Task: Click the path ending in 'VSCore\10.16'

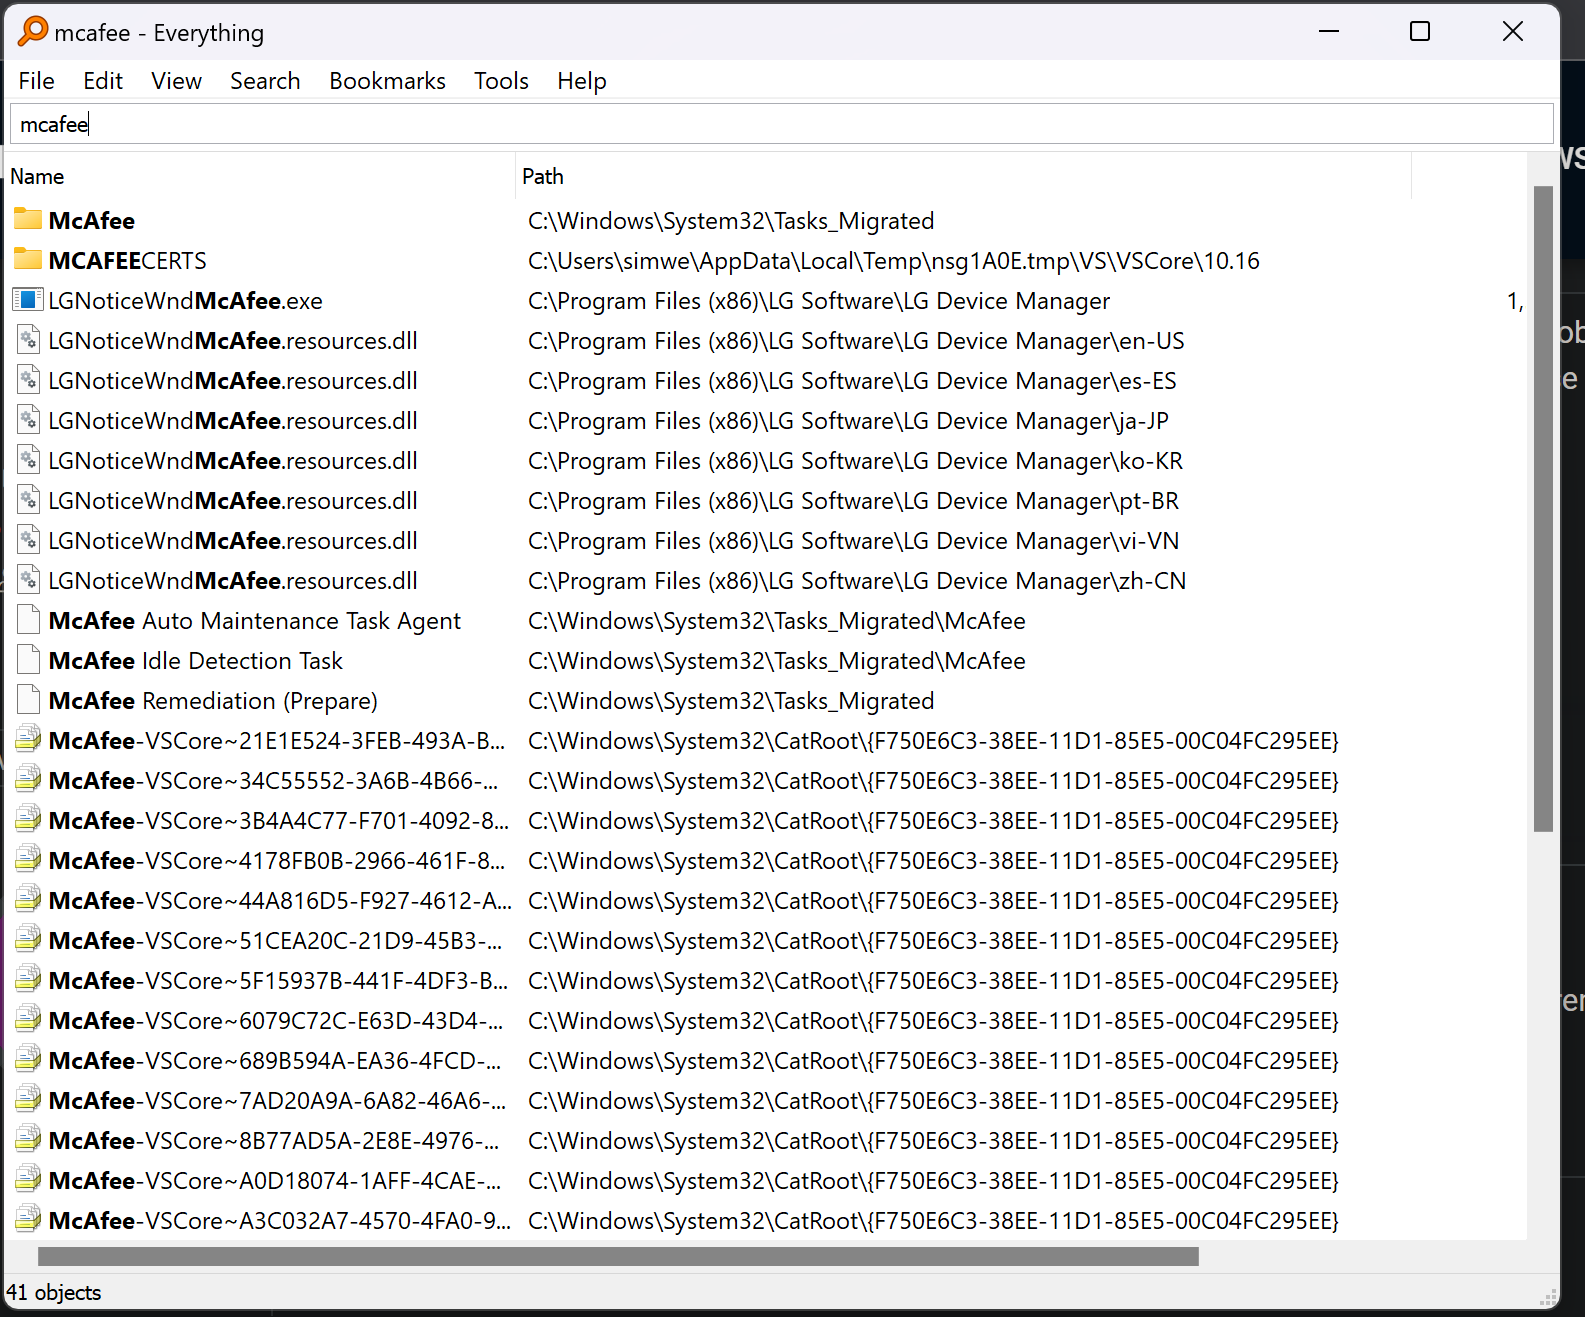Action: pos(894,260)
